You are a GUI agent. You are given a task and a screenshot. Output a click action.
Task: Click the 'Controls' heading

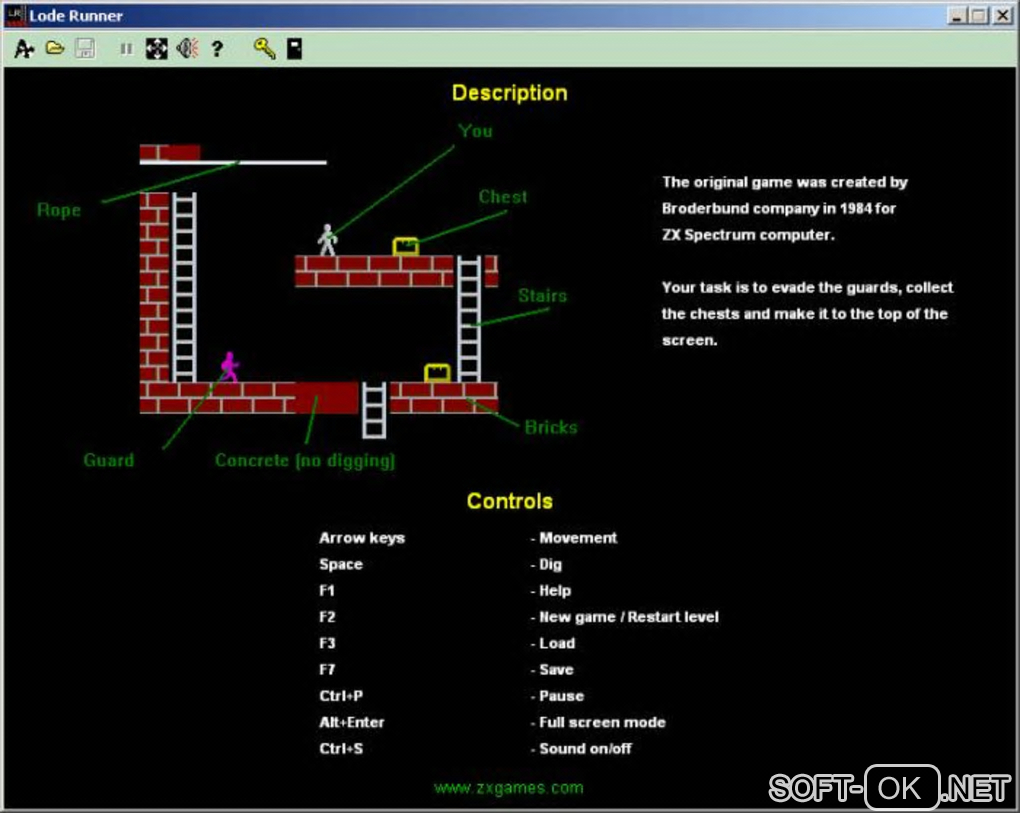tap(509, 501)
